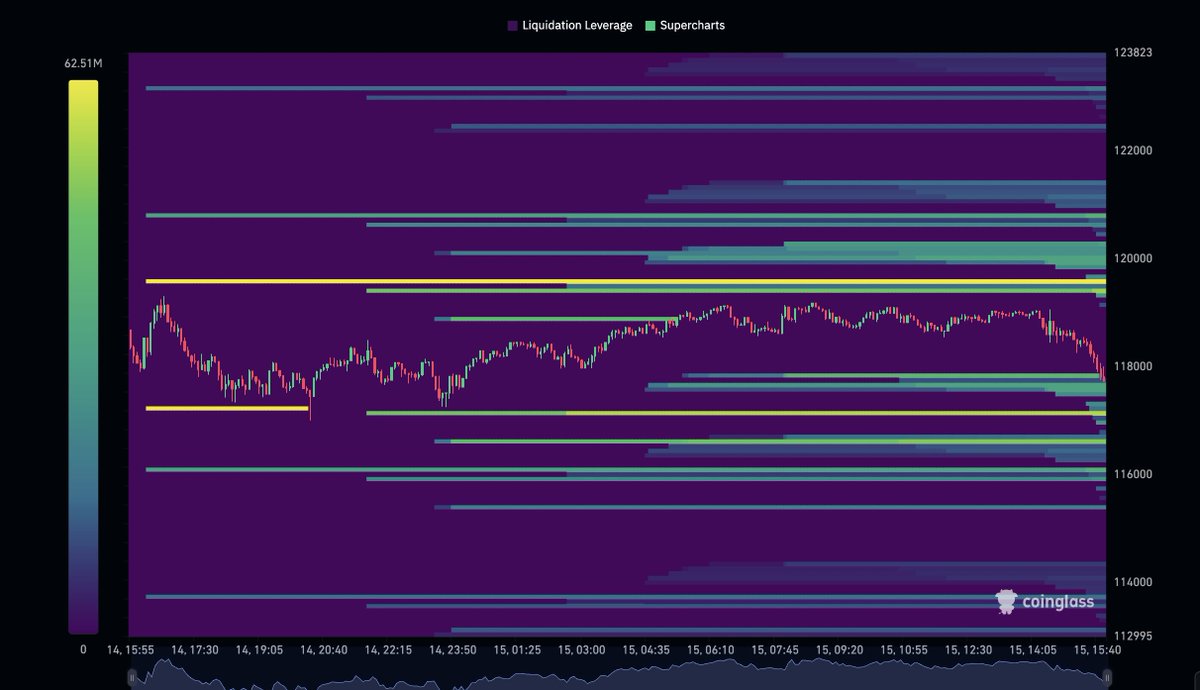Screen dimensions: 1200x690
Task: Click the green Supercharts legend swatch
Action: coord(650,25)
